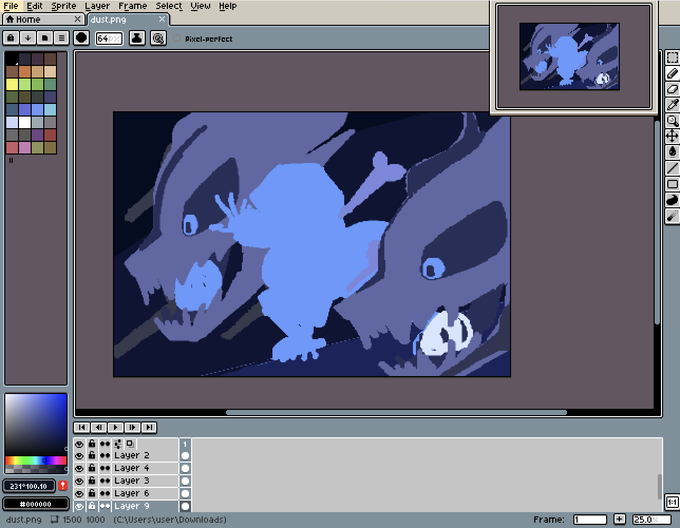Click the palette lock edit-mode button
The width and height of the screenshot is (680, 528).
point(11,38)
